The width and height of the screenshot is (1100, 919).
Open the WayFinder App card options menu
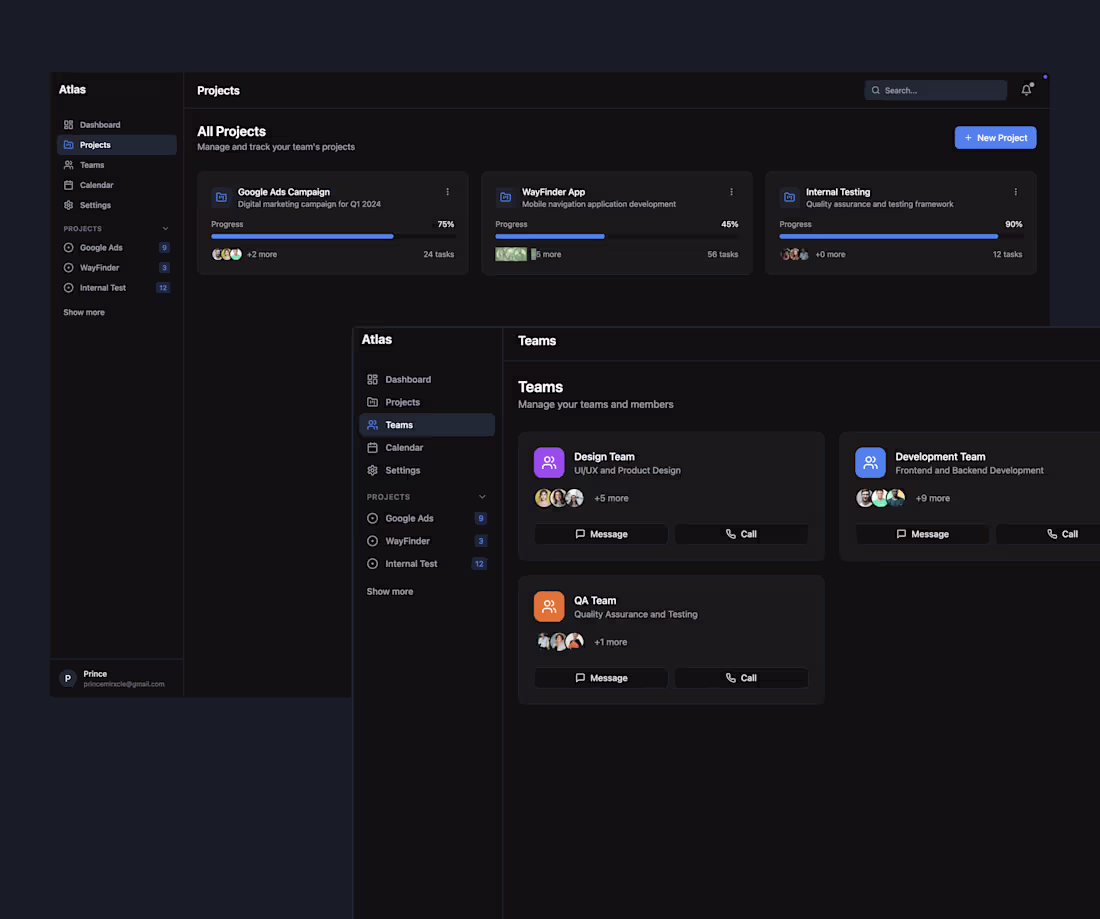tap(731, 191)
